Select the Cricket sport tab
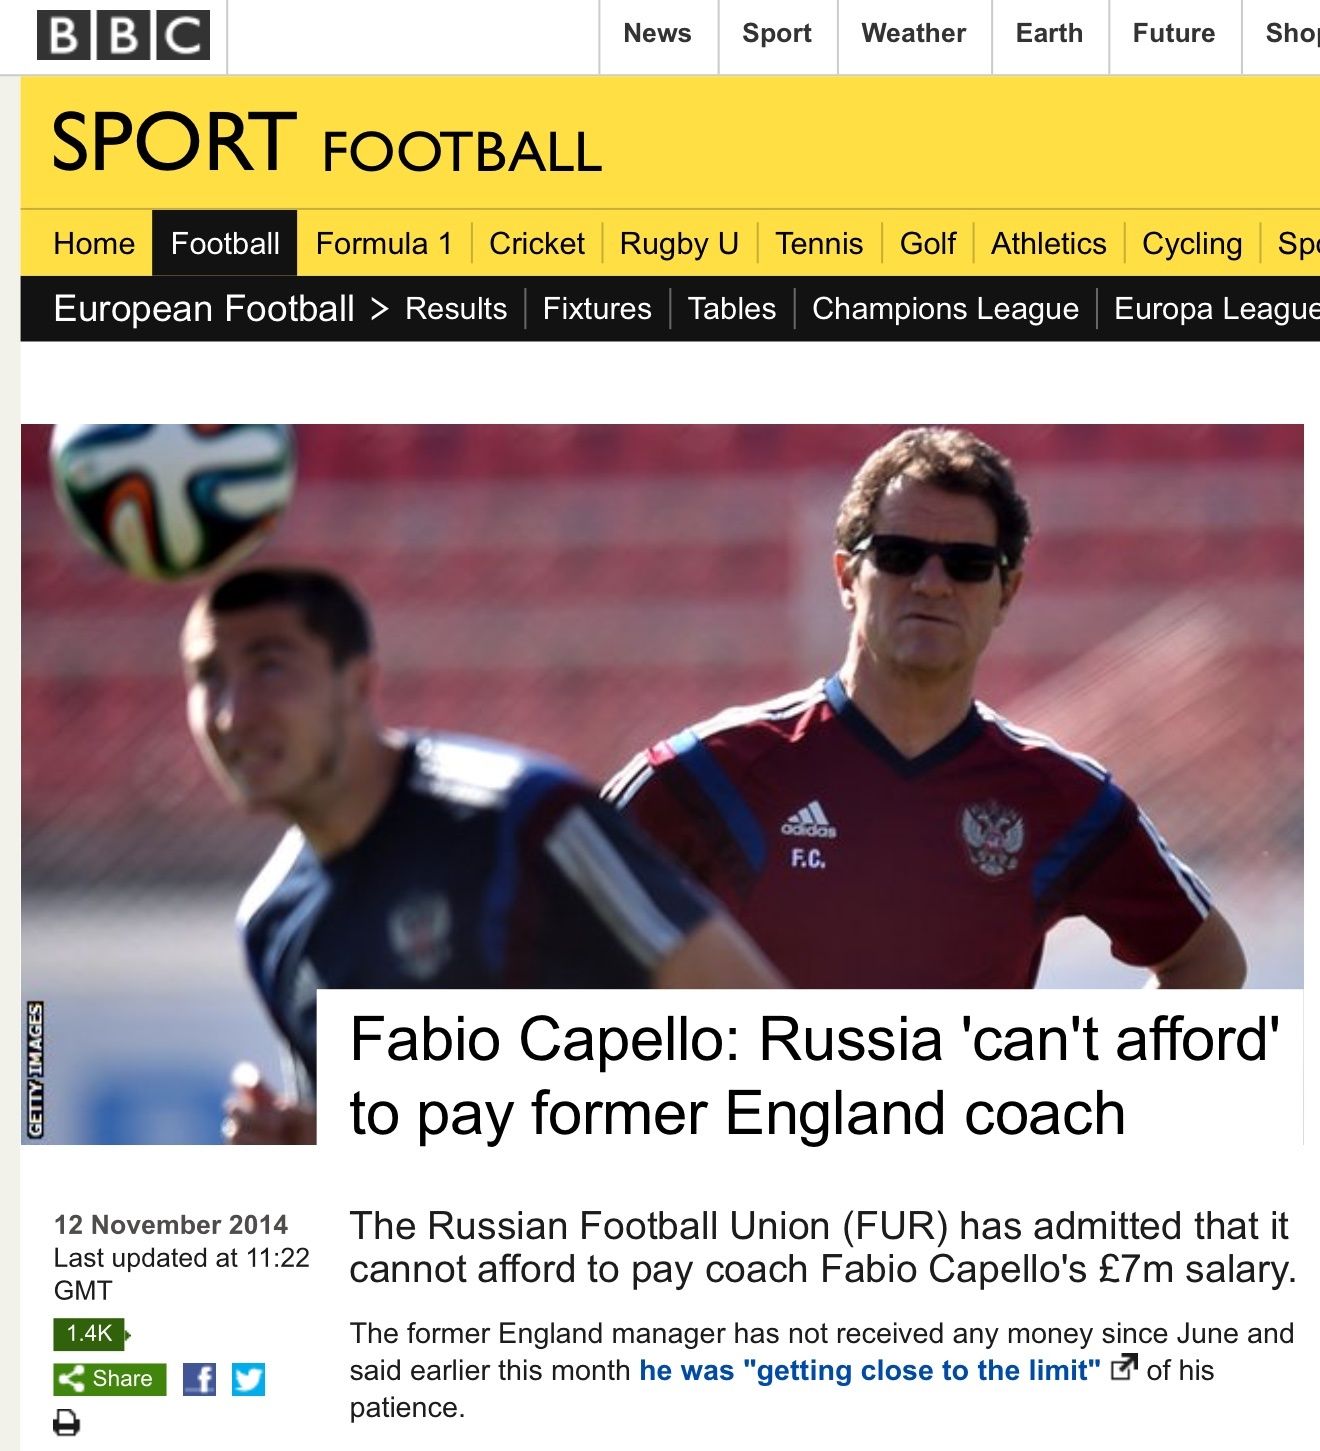The image size is (1320, 1451). coord(536,243)
